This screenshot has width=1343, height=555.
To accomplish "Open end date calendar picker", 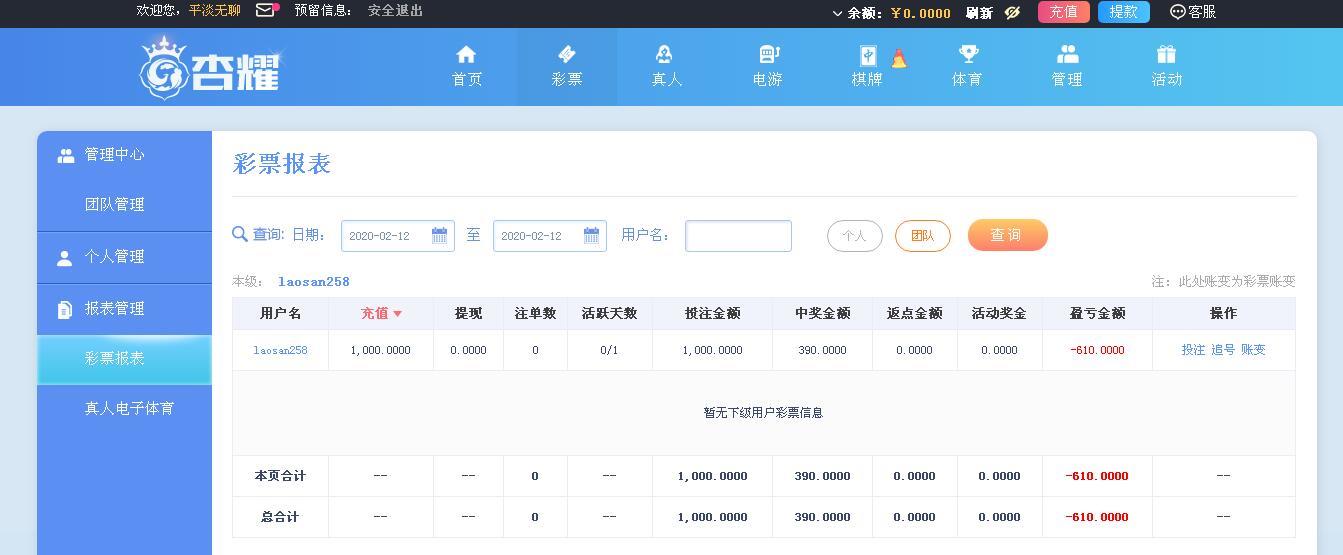I will pyautogui.click(x=591, y=236).
